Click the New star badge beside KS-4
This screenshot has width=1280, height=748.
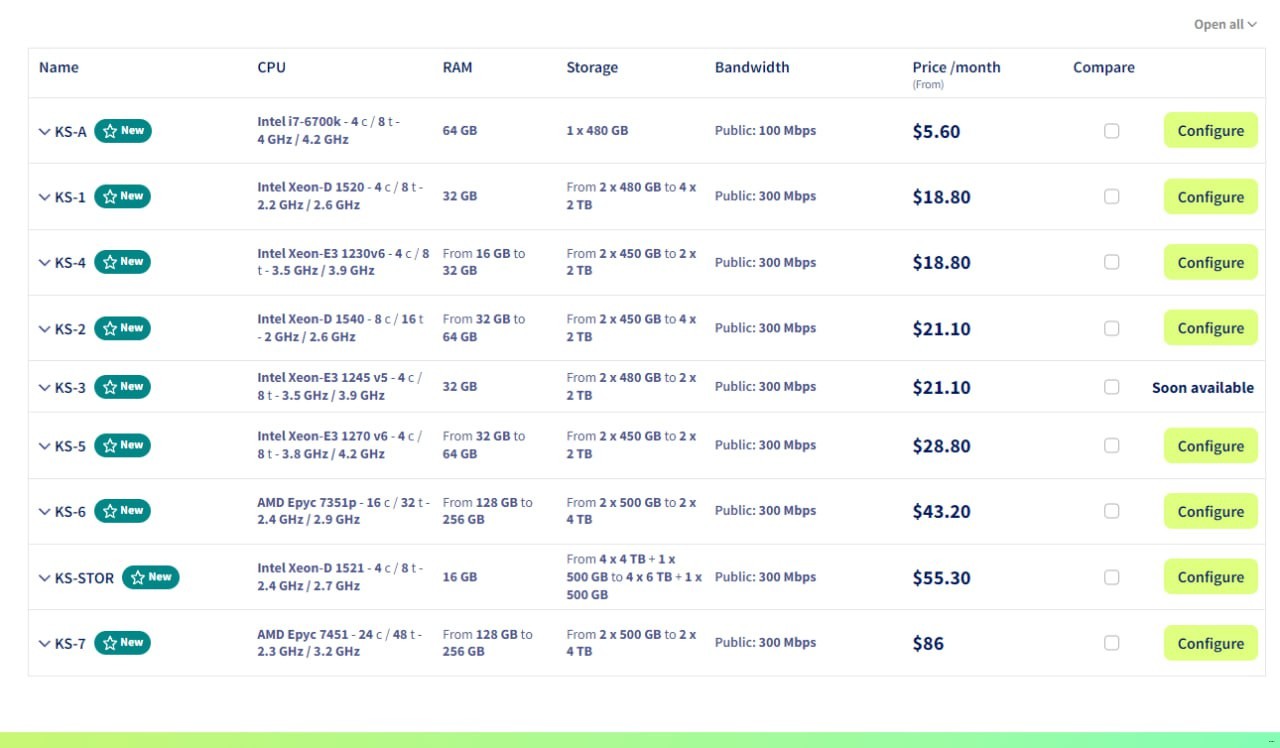tap(122, 262)
